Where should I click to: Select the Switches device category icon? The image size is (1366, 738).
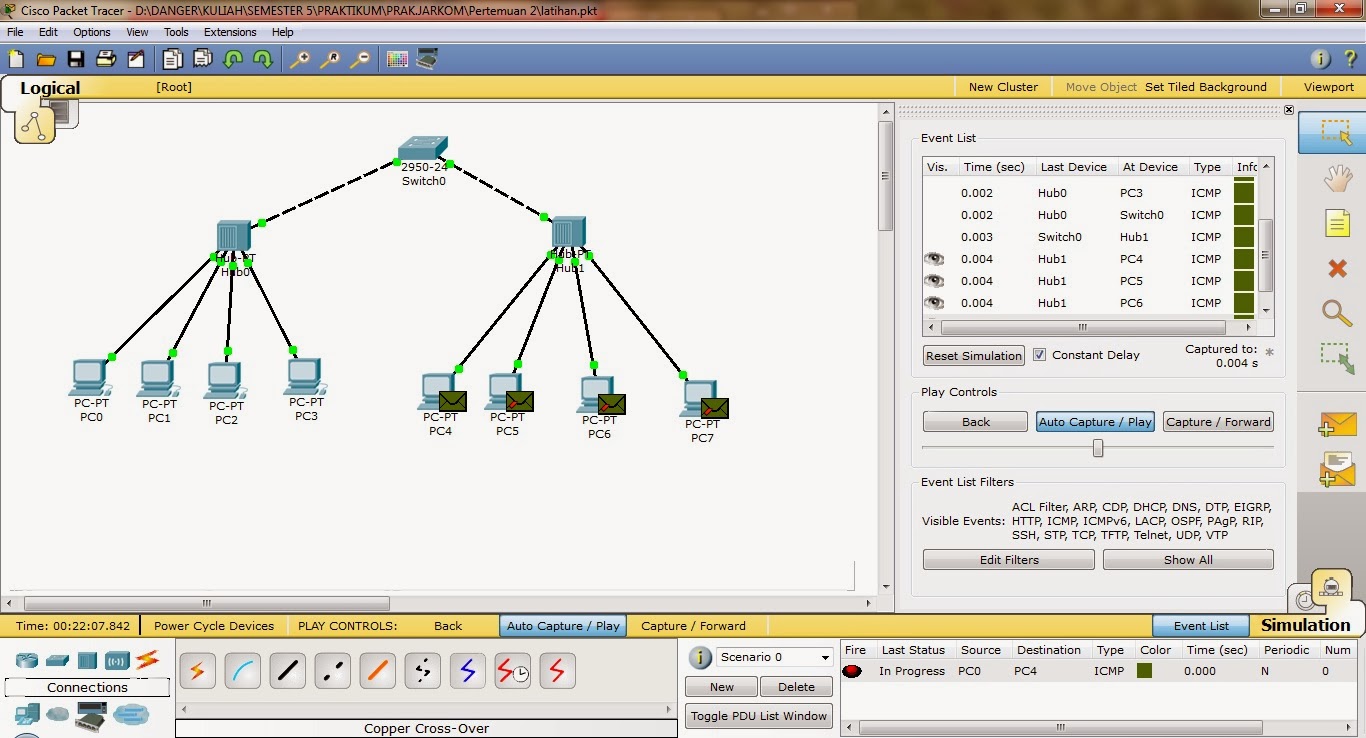[57, 661]
